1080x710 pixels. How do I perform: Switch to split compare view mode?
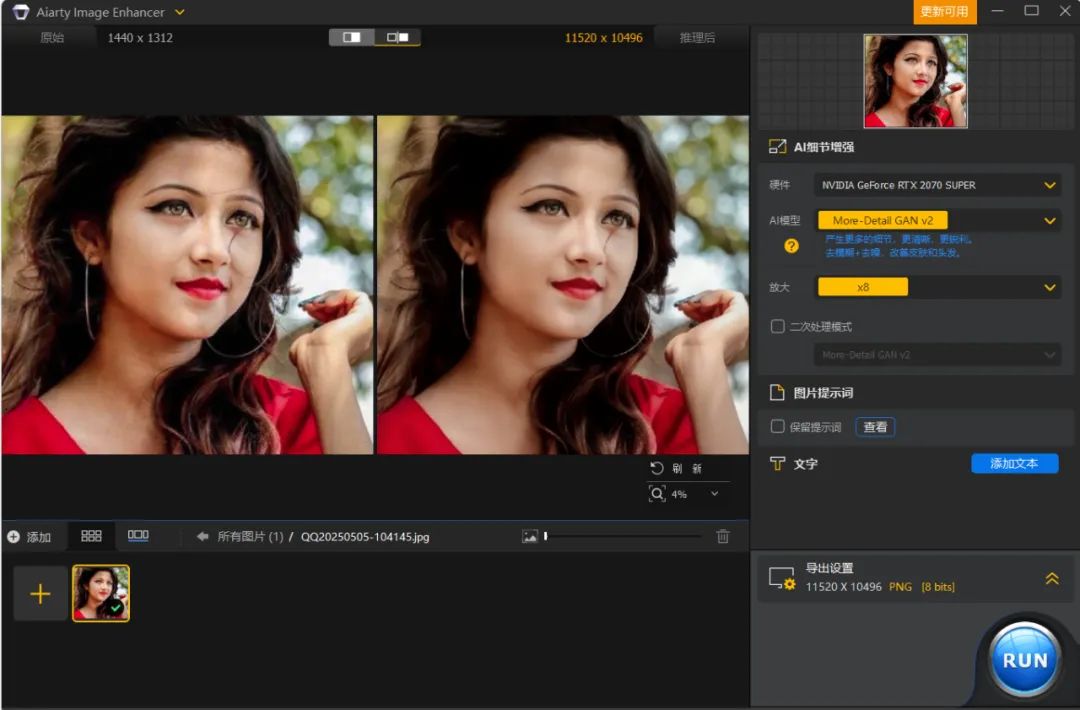[351, 37]
